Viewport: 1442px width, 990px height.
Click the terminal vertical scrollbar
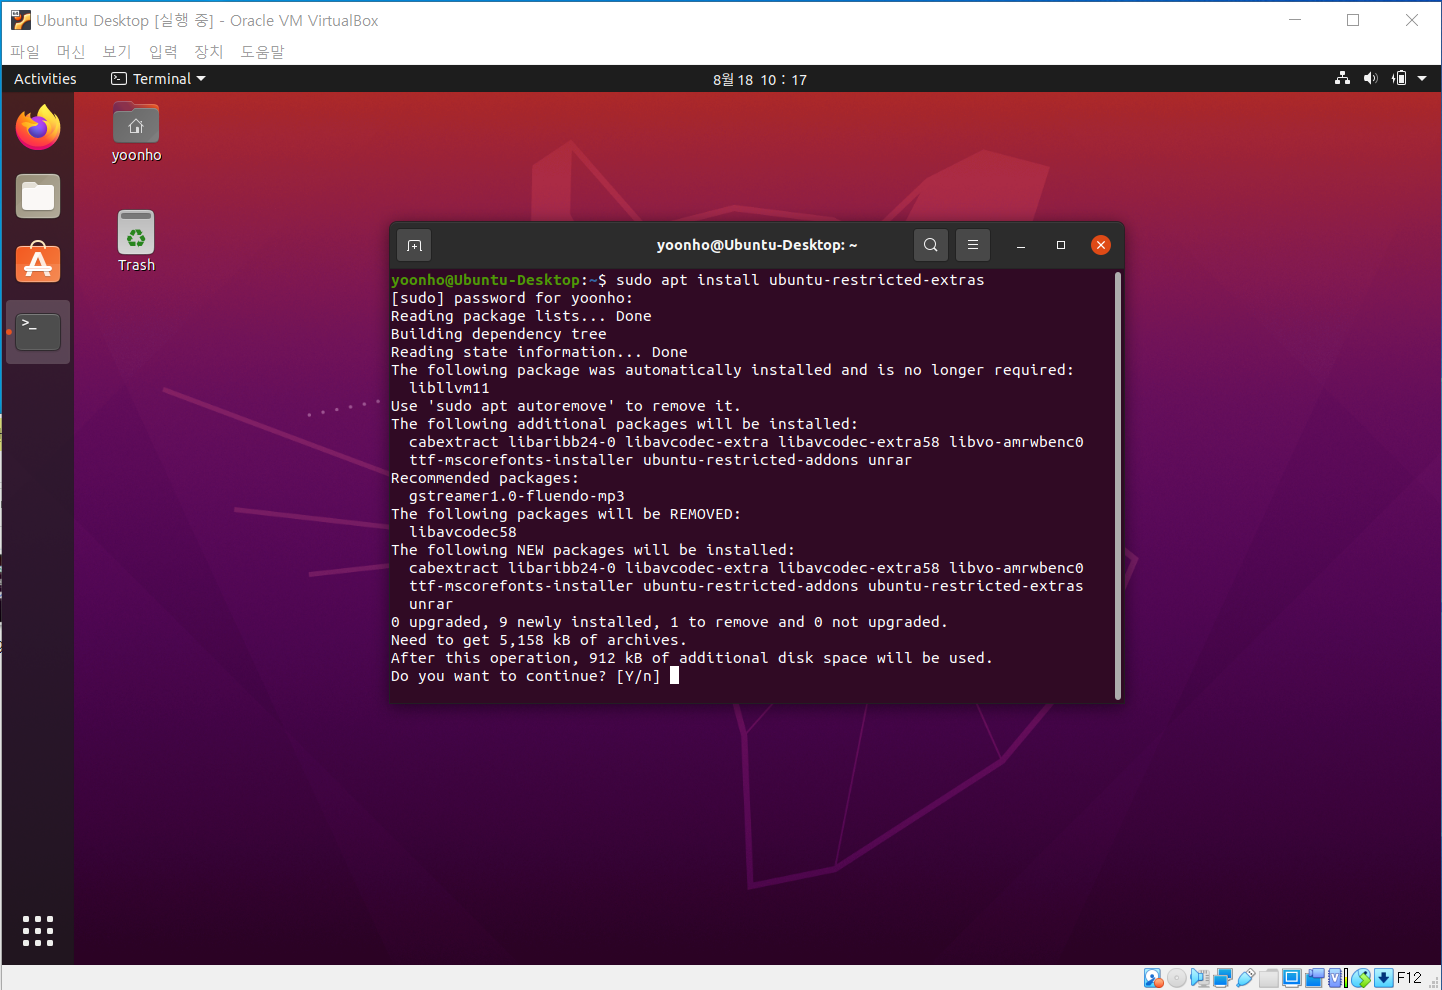[x=1118, y=486]
